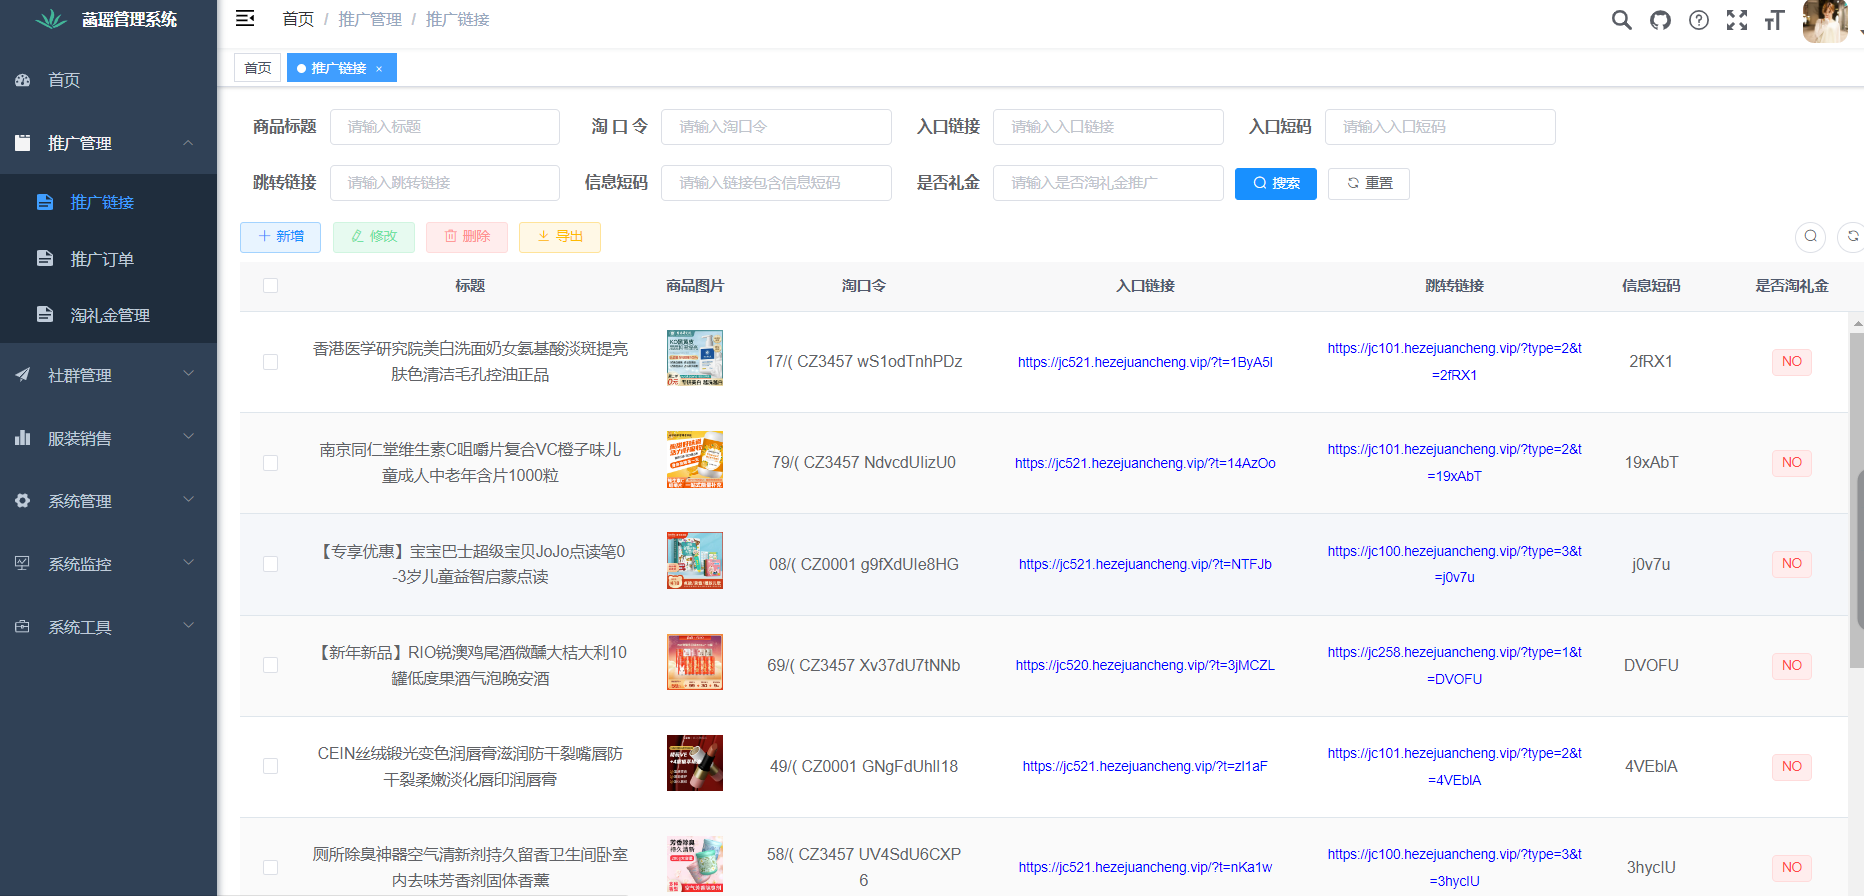The height and width of the screenshot is (896, 1864).
Task: Collapse the 推广管理 menu chevron
Action: (188, 143)
